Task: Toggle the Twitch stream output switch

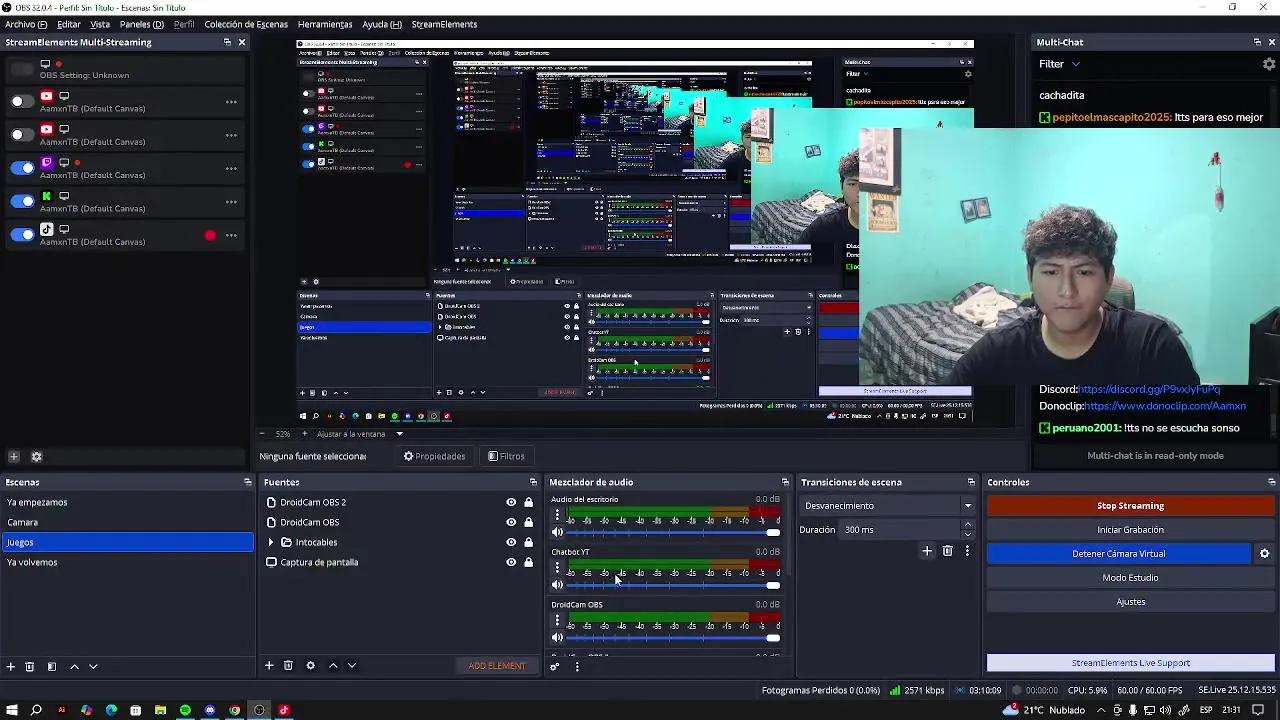Action: coord(22,168)
